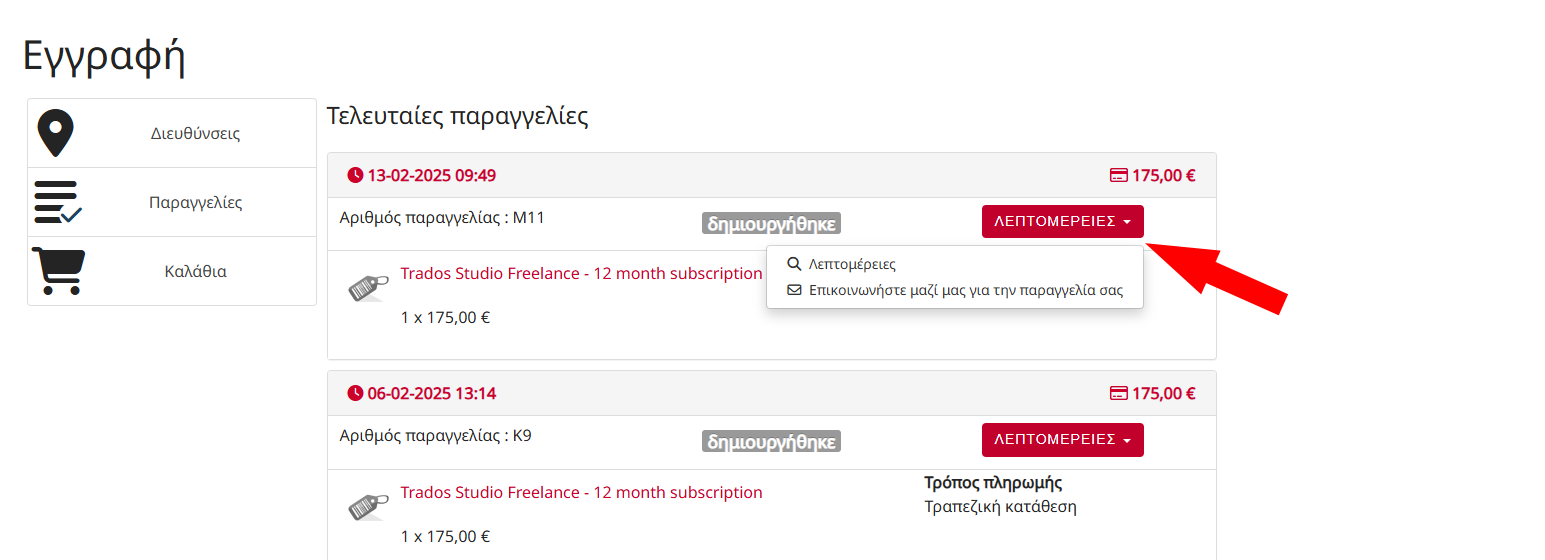Image resolution: width=1545 pixels, height=560 pixels.
Task: Click the shopping cart icon
Action: 58,271
